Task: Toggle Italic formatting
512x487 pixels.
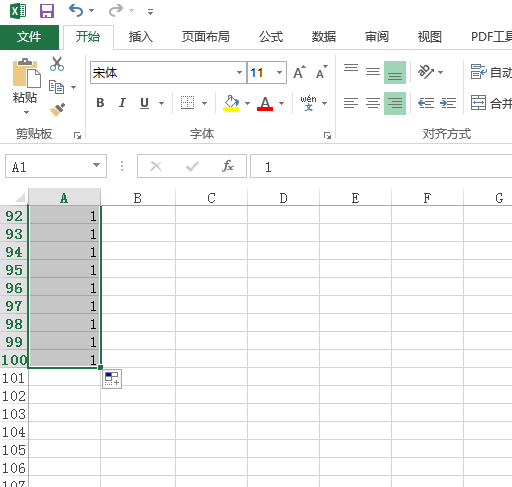Action: tap(122, 103)
